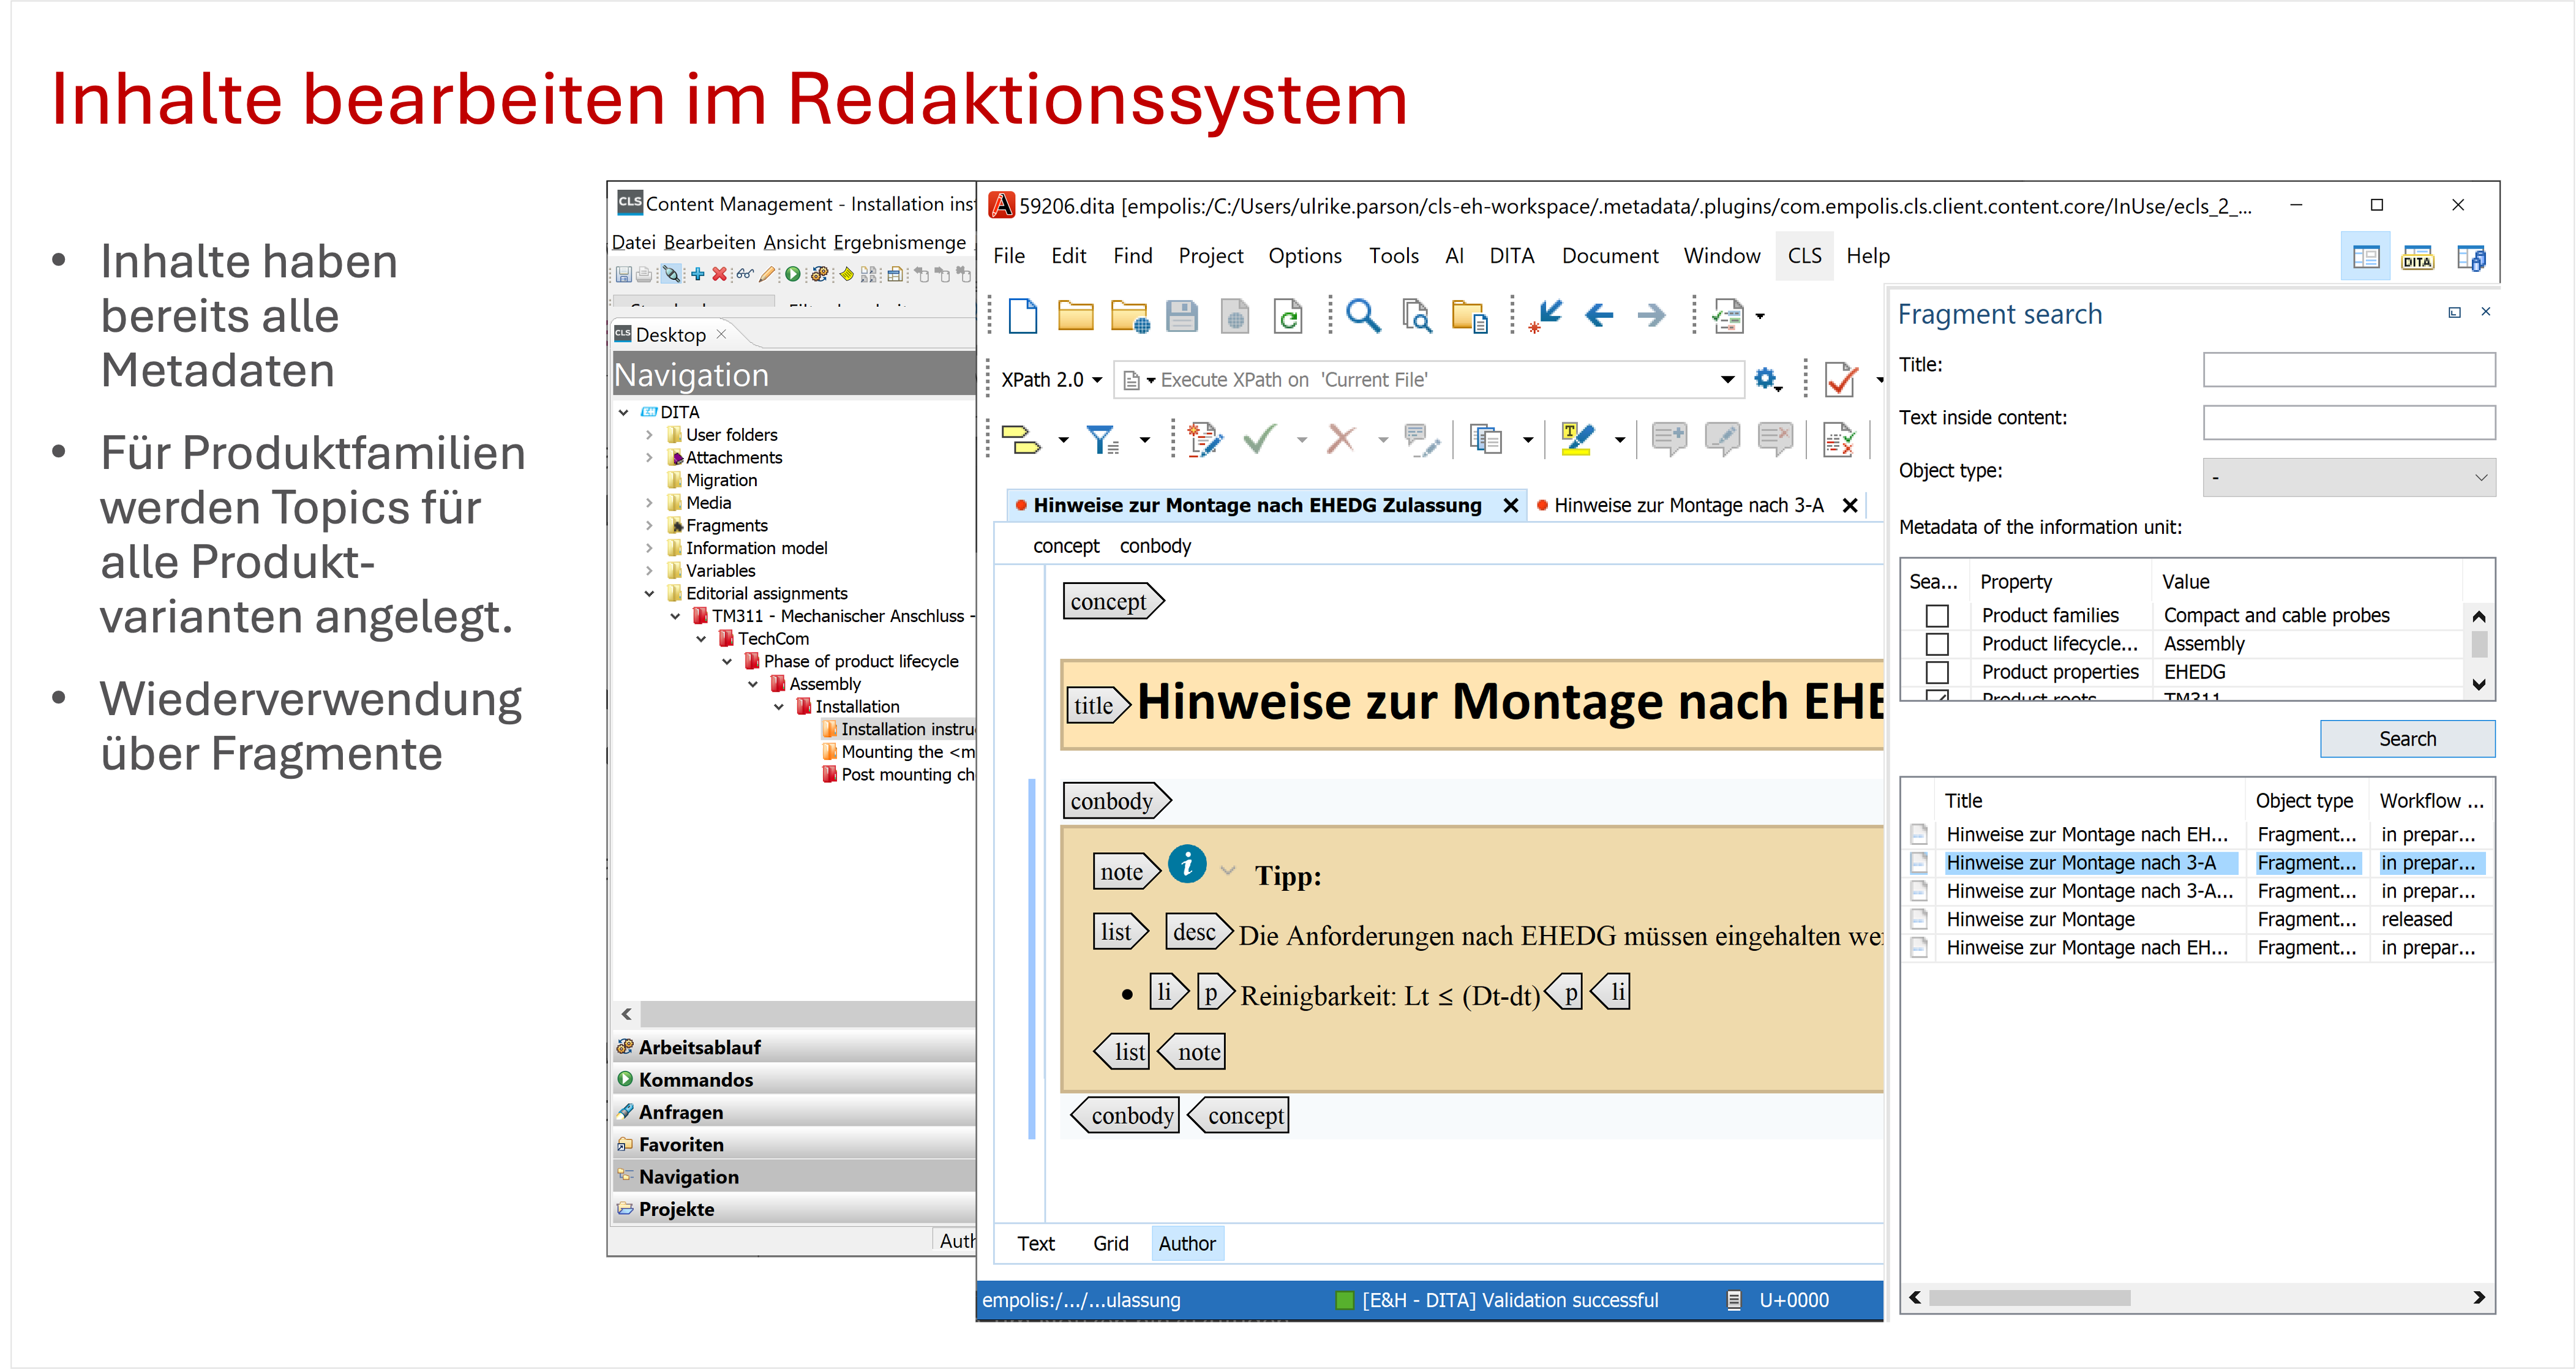Validate document with red checkmark icon
The height and width of the screenshot is (1369, 2576).
(x=1841, y=379)
